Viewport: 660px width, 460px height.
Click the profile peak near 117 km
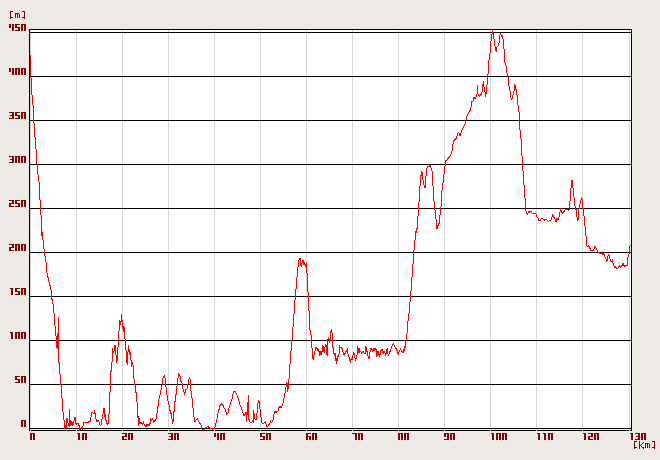coord(571,181)
